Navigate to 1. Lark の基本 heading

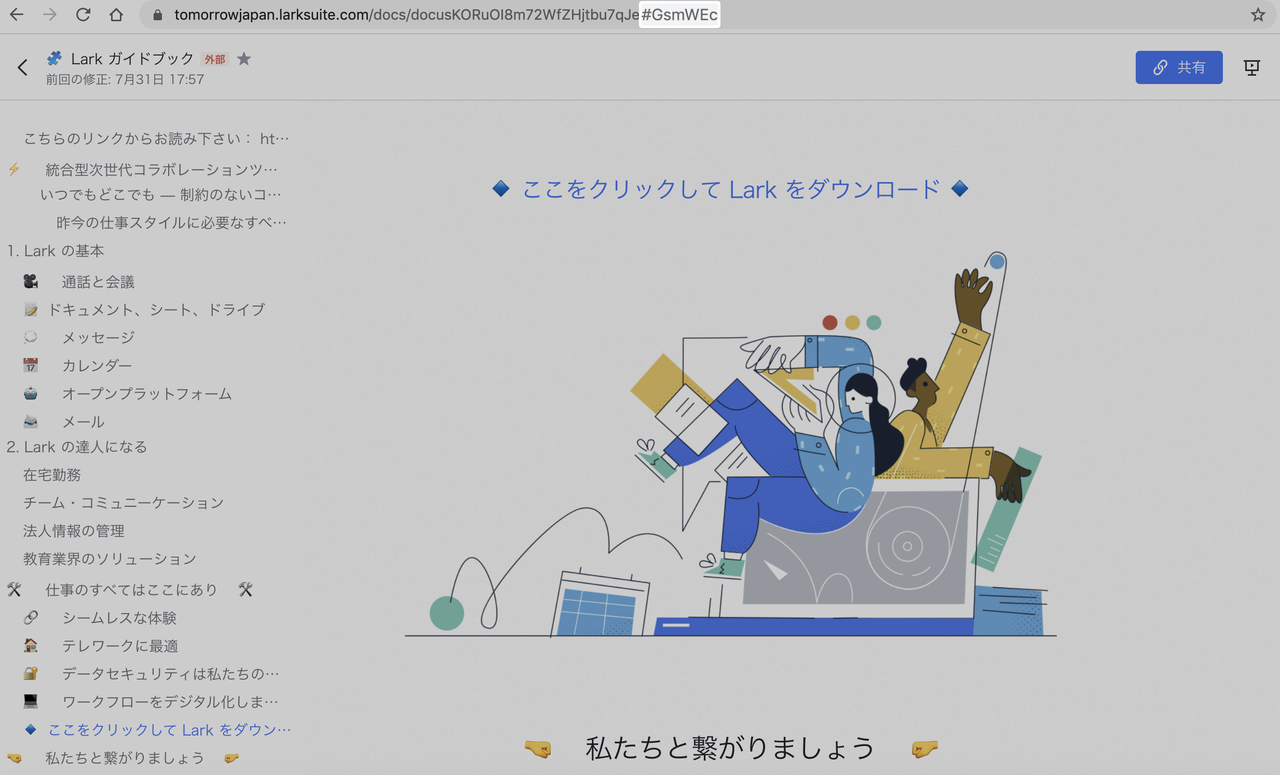click(56, 251)
